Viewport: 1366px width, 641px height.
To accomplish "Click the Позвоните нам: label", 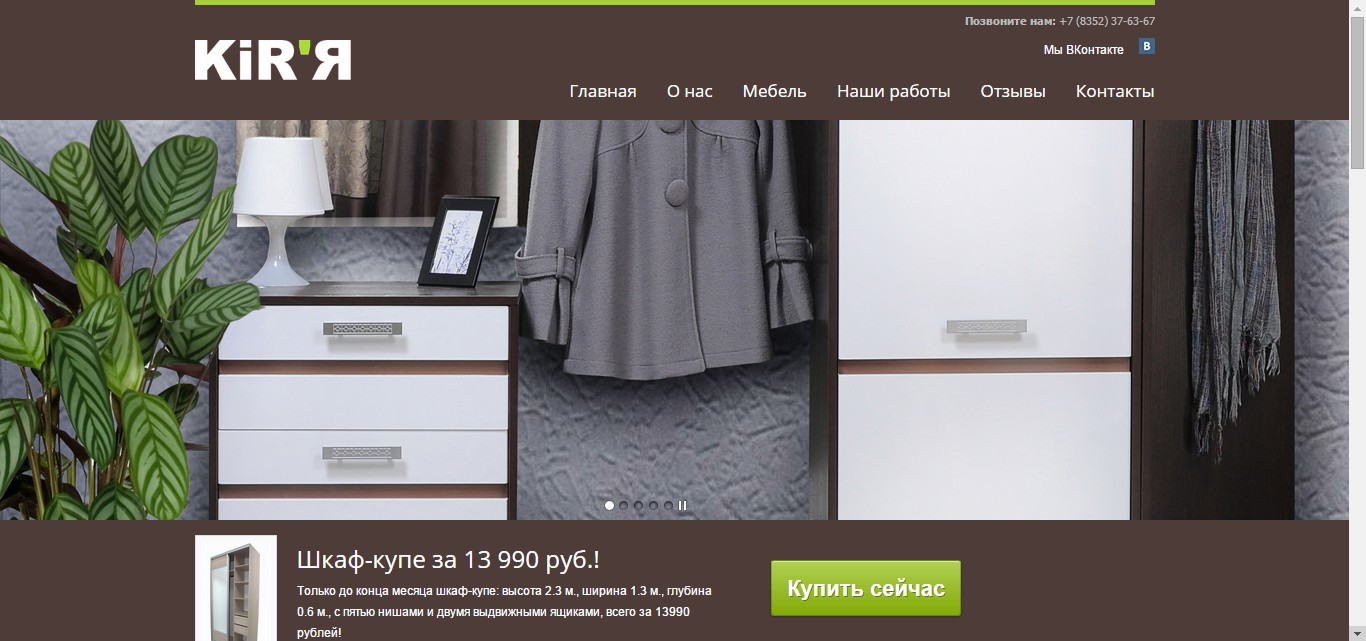I will pyautogui.click(x=1010, y=21).
